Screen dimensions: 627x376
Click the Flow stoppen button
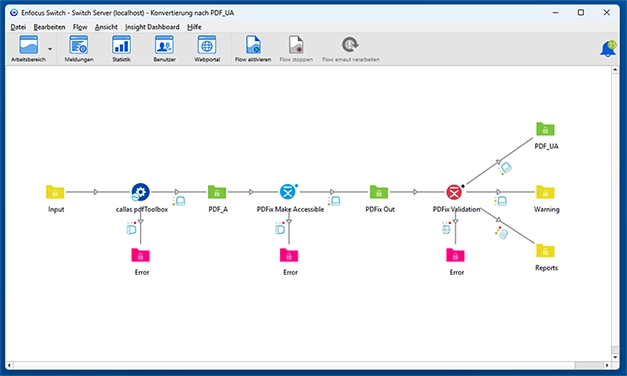click(x=296, y=48)
